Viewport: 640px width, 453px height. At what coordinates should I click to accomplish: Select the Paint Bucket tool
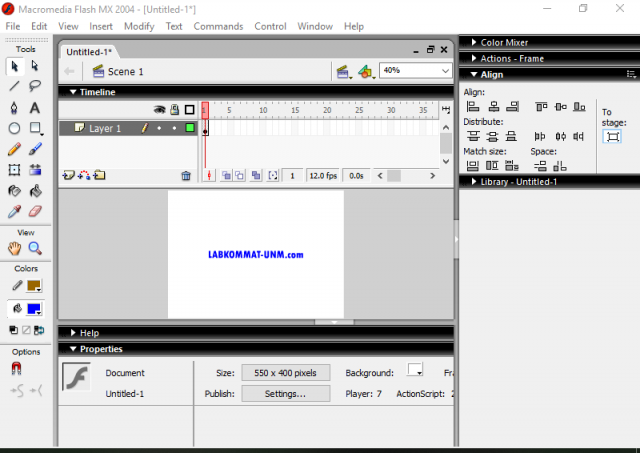(36, 191)
